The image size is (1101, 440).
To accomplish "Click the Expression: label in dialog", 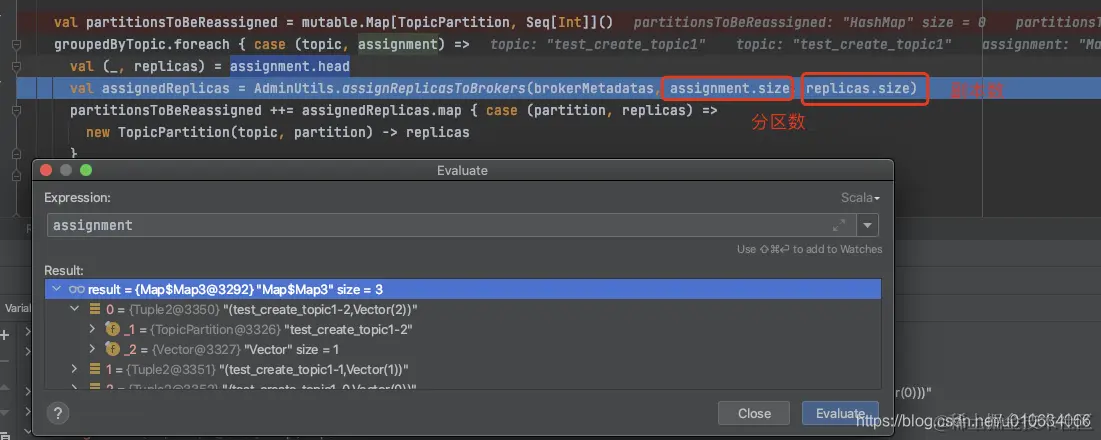I will click(77, 198).
